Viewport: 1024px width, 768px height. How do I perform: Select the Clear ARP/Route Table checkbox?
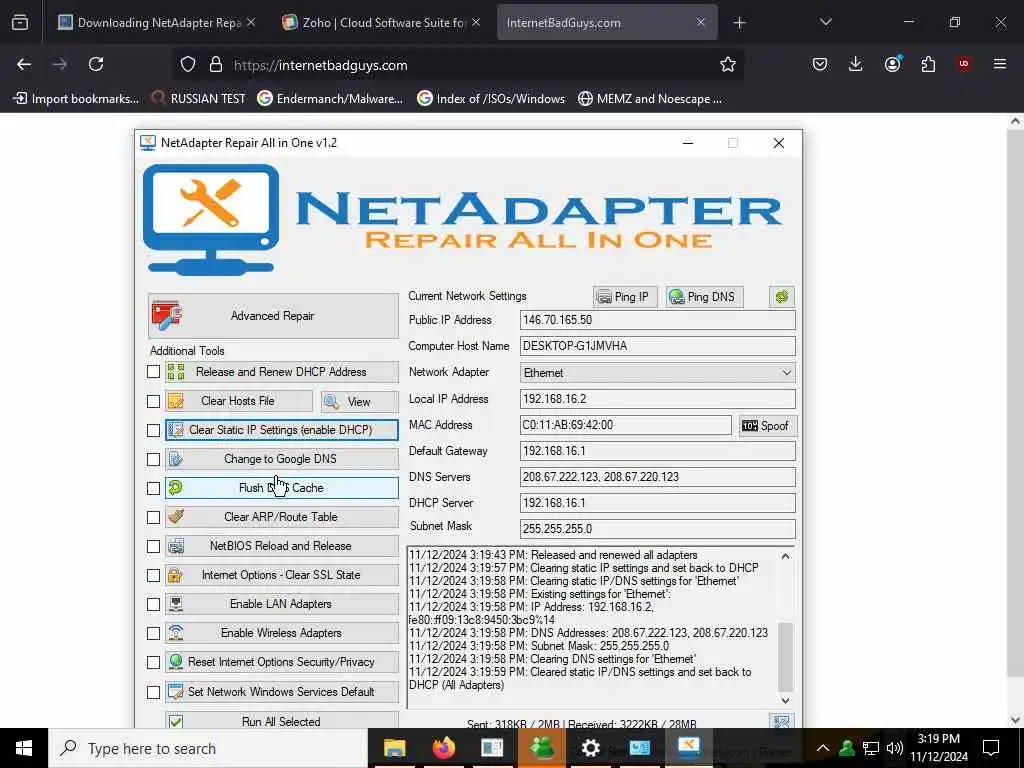click(153, 517)
